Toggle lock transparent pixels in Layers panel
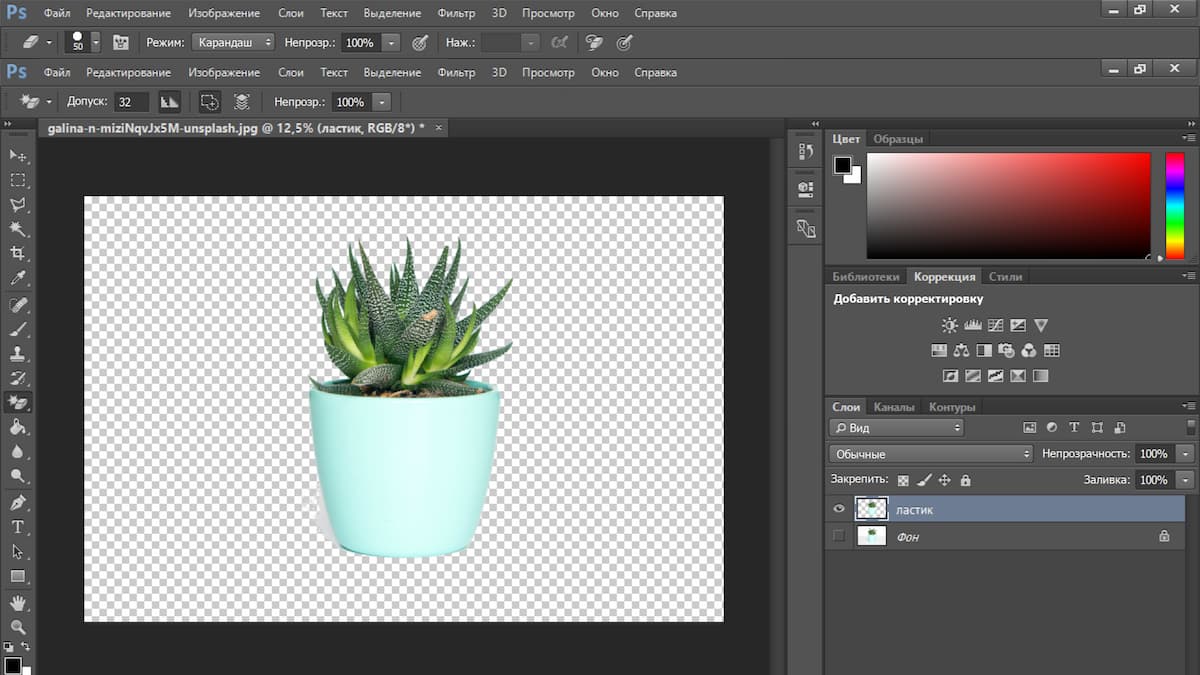This screenshot has height=675, width=1200. coord(903,480)
